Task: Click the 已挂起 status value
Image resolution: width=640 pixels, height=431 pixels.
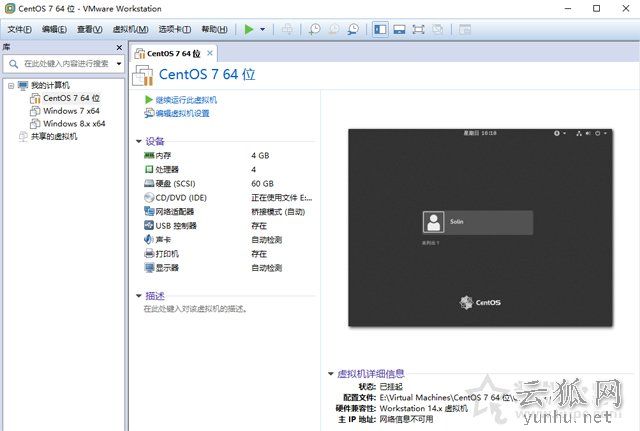Action: [391, 387]
